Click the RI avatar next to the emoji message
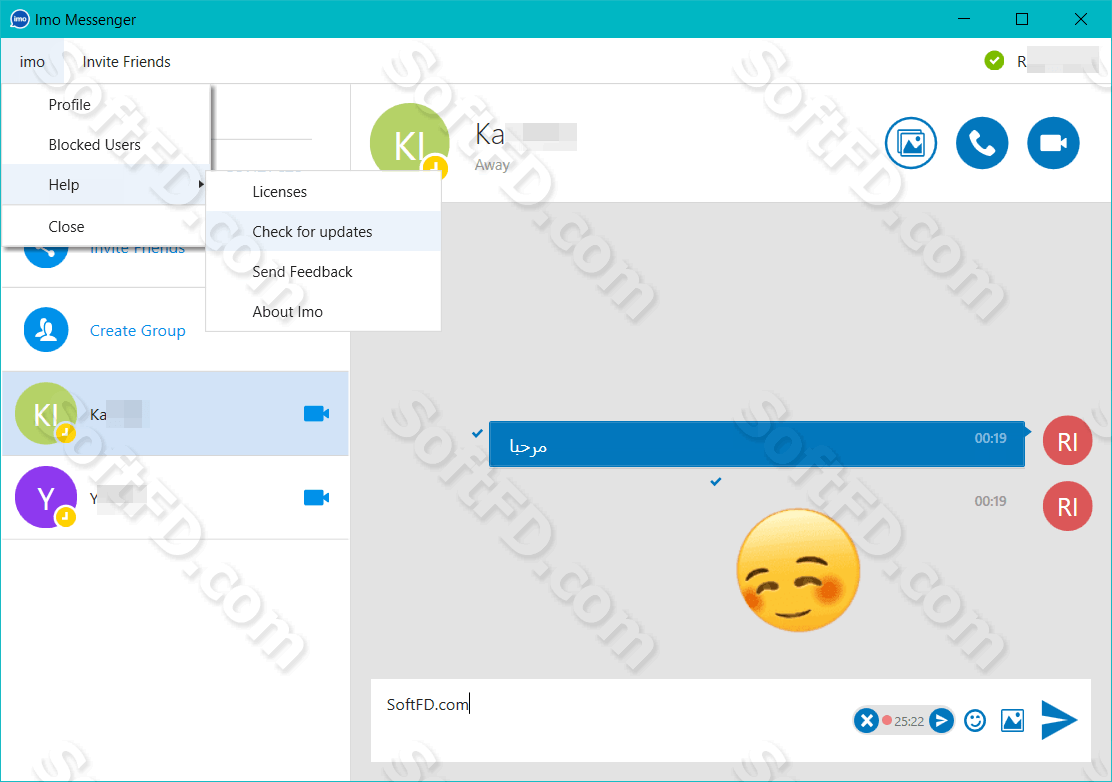This screenshot has width=1112, height=782. [1067, 506]
